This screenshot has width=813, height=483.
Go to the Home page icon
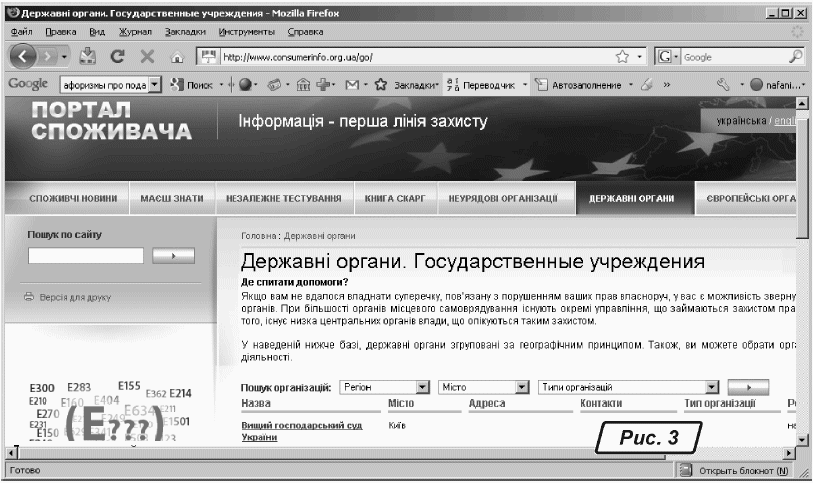[x=177, y=57]
